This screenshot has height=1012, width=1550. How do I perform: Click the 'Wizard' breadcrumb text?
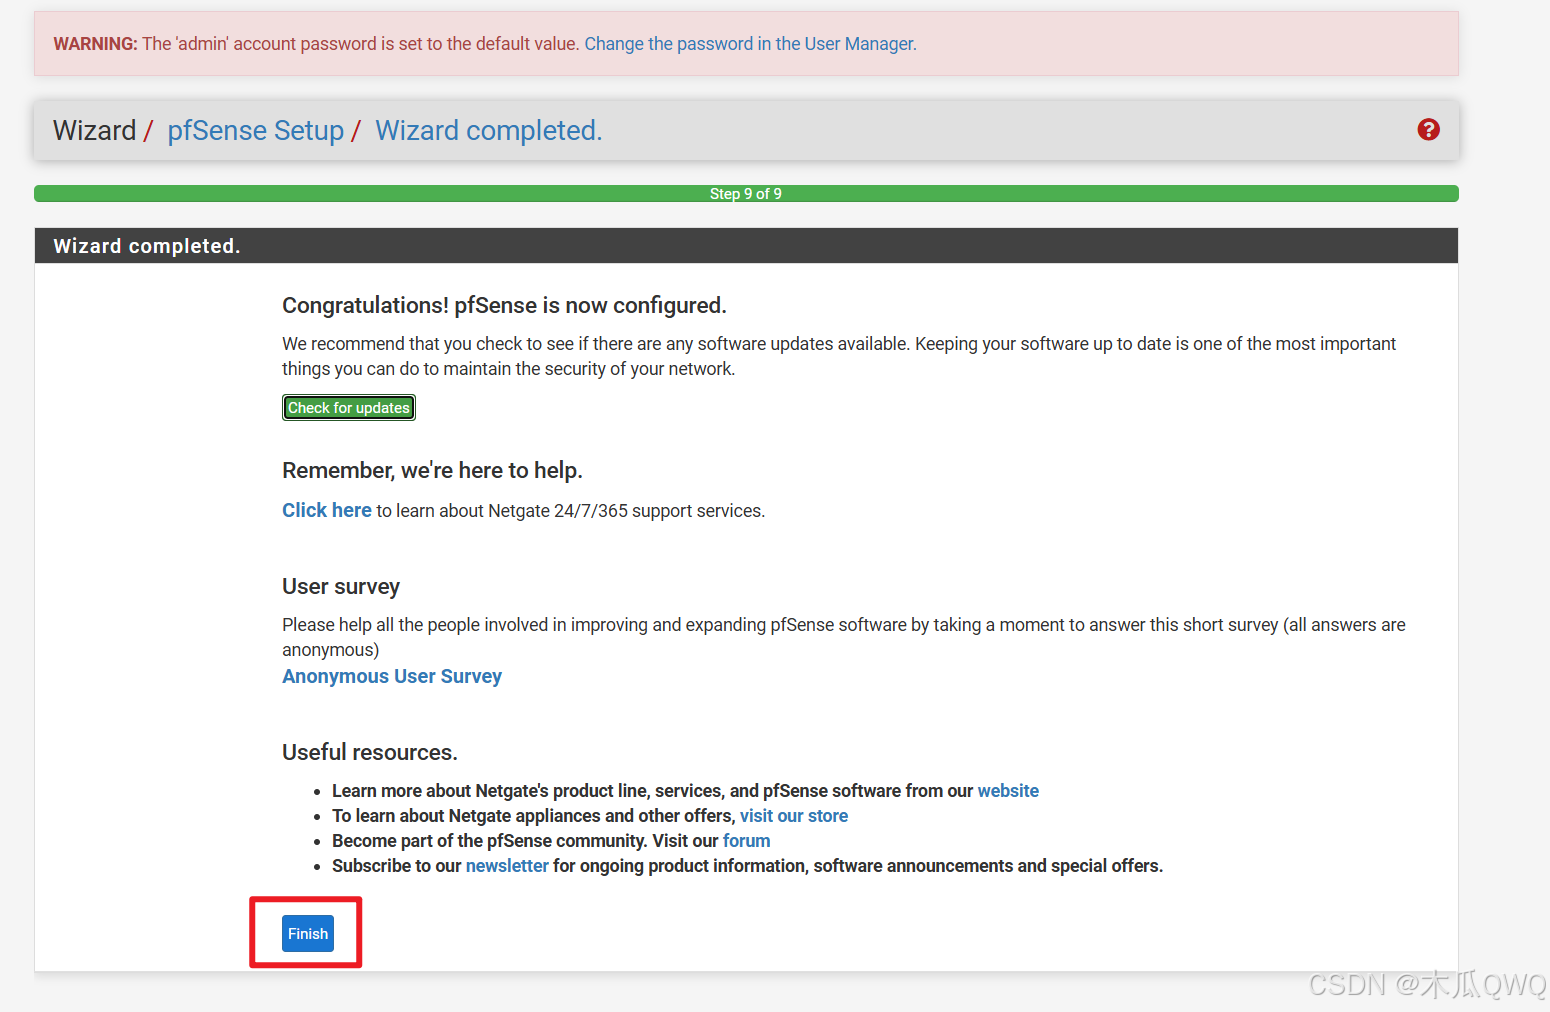(x=94, y=131)
